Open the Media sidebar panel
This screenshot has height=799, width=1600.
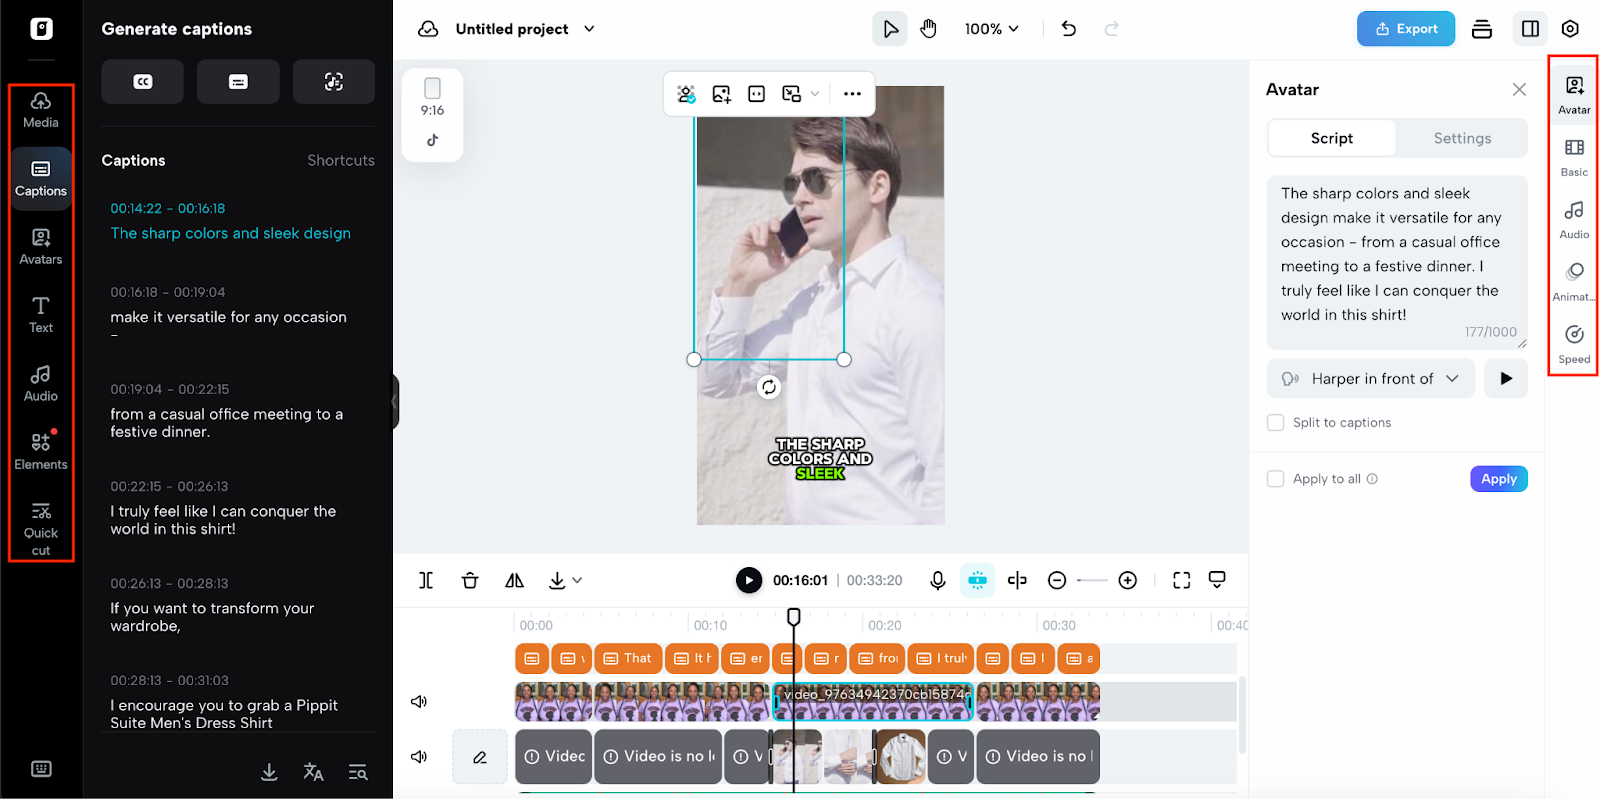pos(41,110)
